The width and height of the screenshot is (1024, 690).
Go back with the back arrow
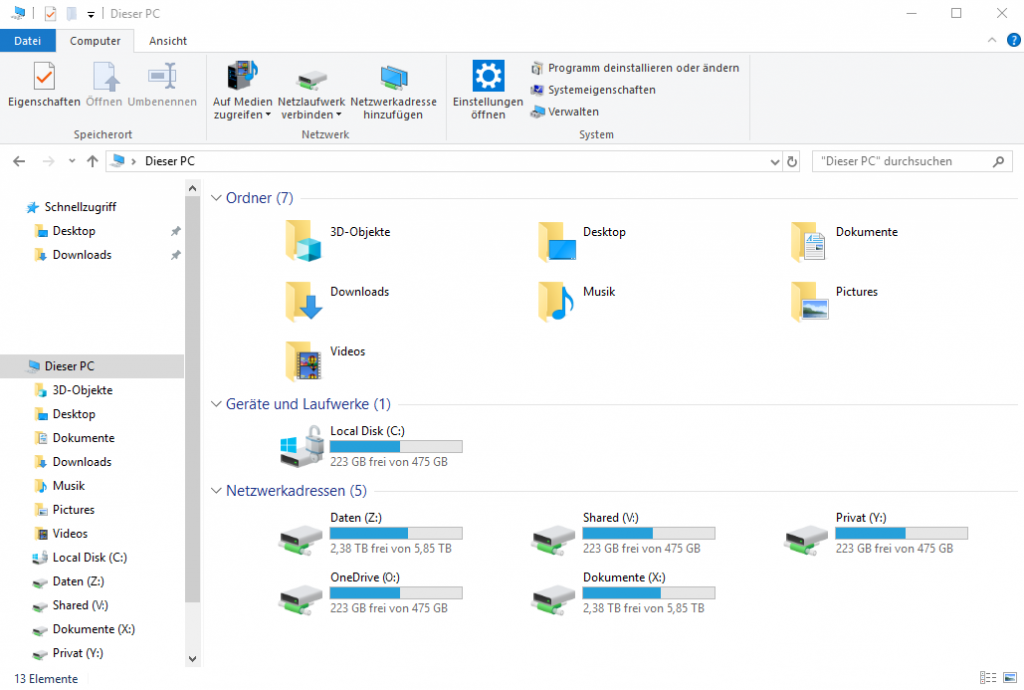tap(19, 161)
